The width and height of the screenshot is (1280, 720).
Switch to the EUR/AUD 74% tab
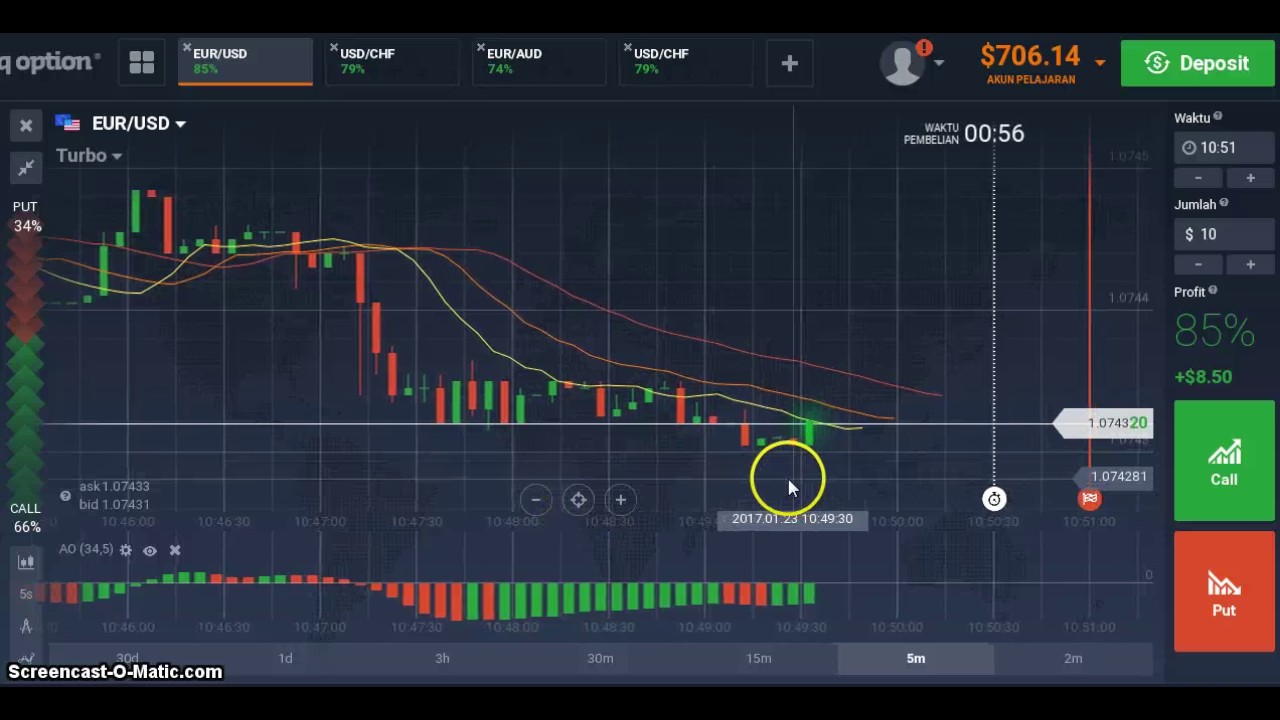click(539, 62)
